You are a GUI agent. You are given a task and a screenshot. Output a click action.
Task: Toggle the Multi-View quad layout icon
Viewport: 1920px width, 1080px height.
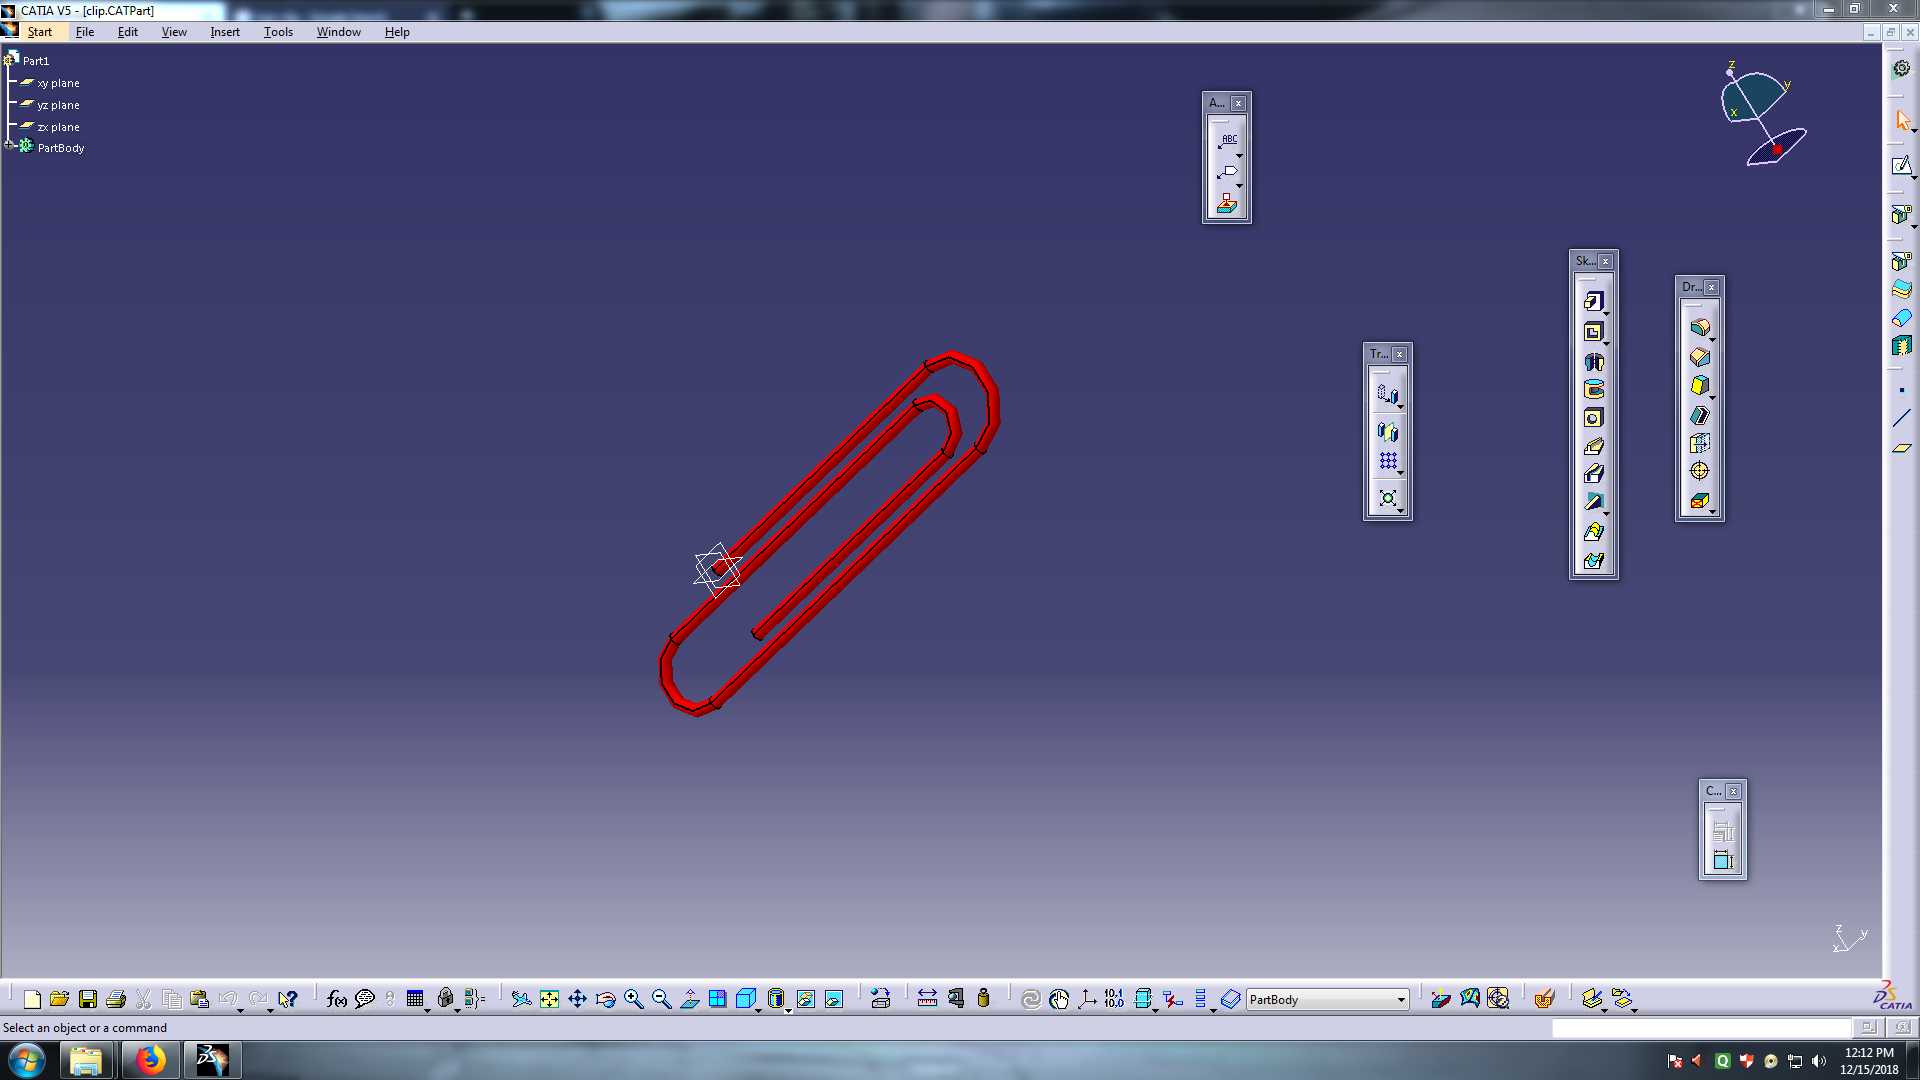pos(717,999)
